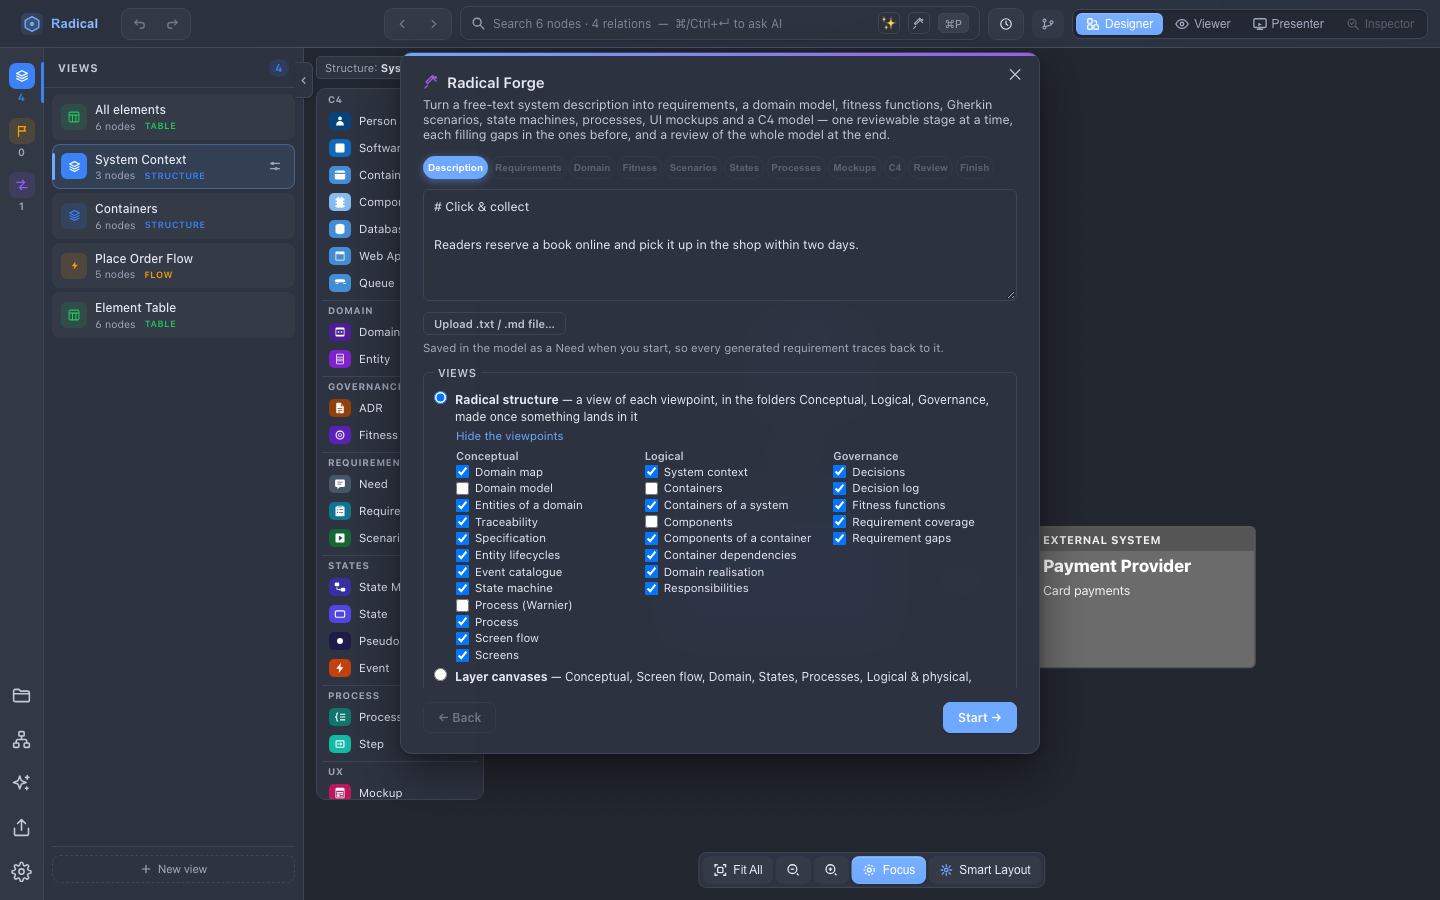
Task: Click the New view button
Action: (x=174, y=869)
